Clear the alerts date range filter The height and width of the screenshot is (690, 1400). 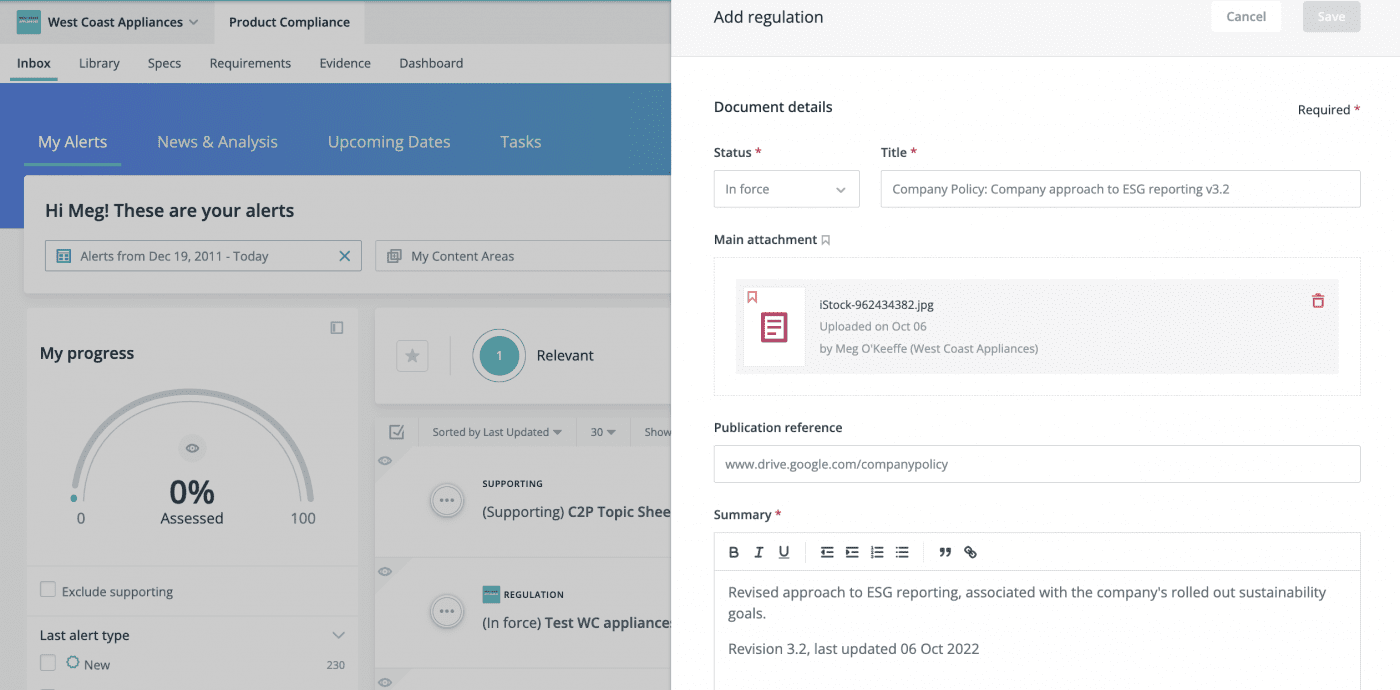coord(345,256)
